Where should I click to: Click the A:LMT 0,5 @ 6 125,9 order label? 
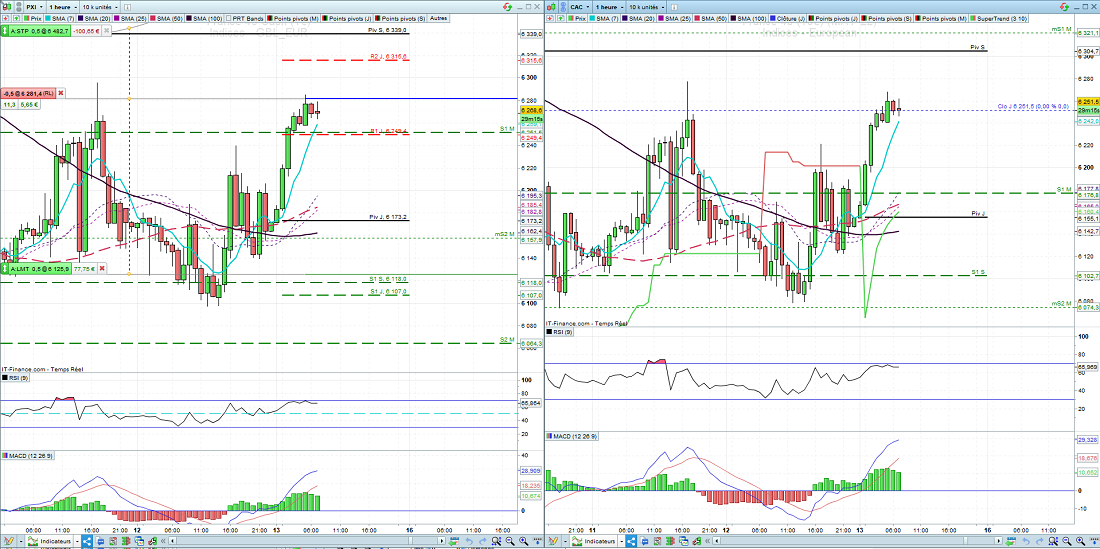point(40,269)
